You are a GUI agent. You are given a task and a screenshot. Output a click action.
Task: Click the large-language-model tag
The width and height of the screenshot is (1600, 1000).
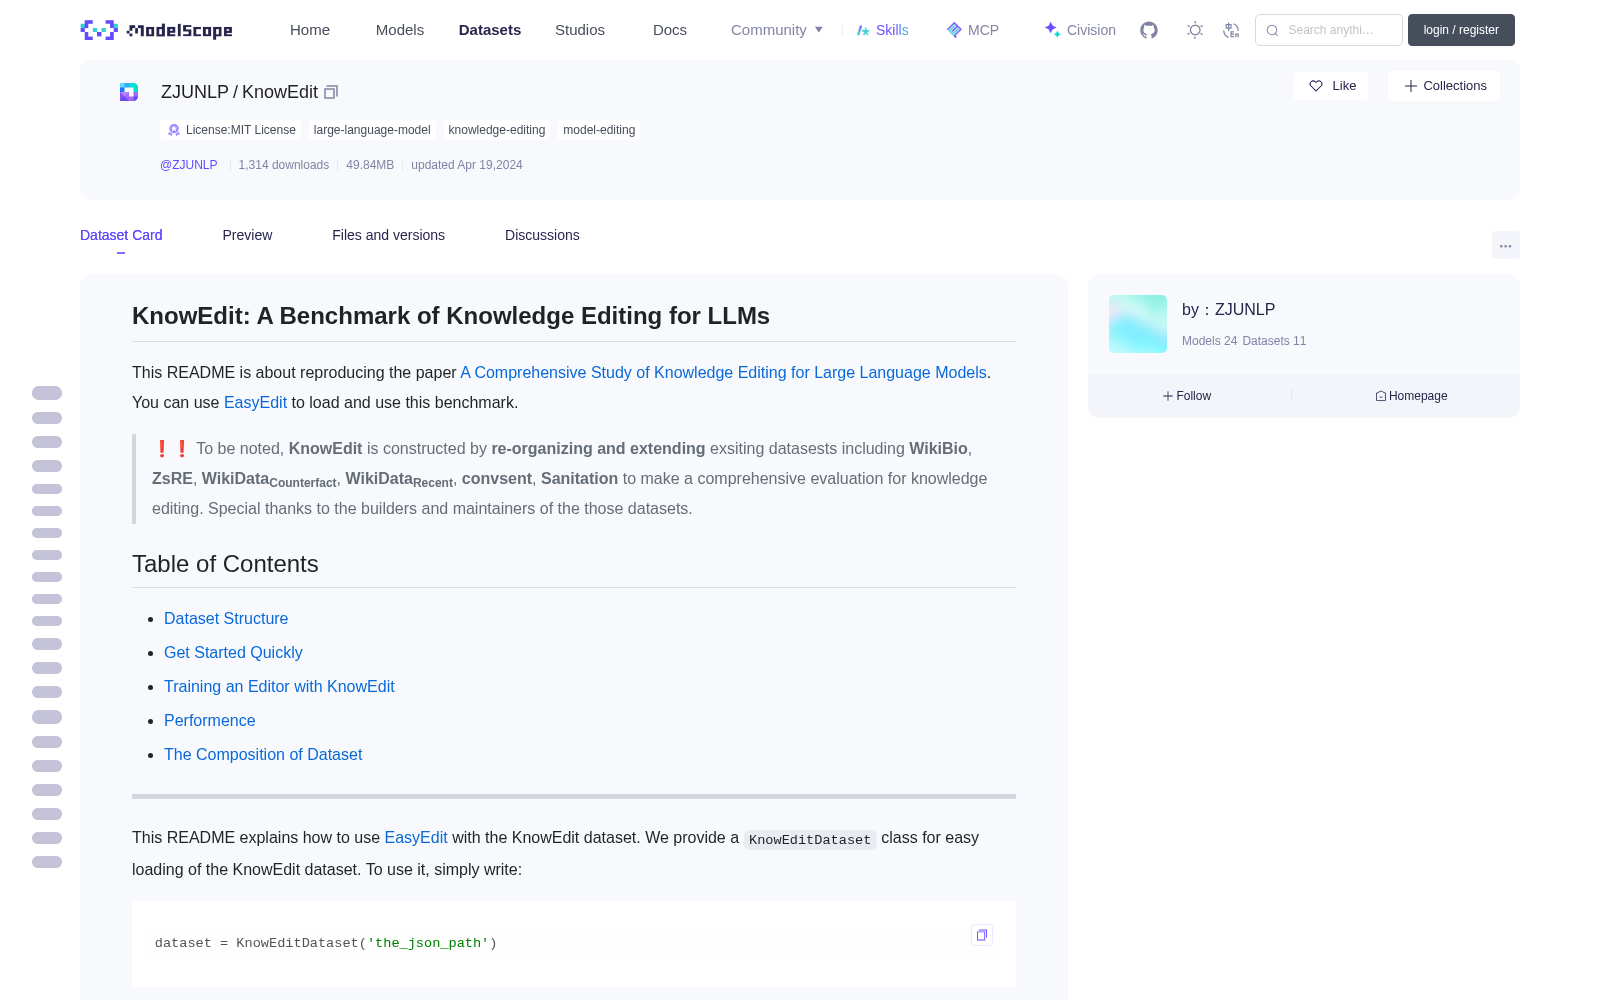click(x=372, y=130)
